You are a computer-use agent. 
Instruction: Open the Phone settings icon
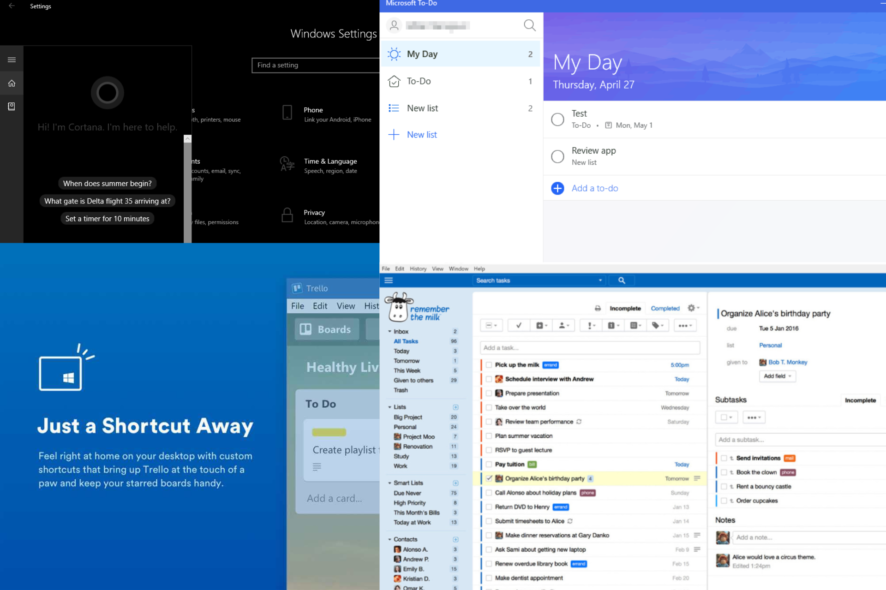click(287, 113)
